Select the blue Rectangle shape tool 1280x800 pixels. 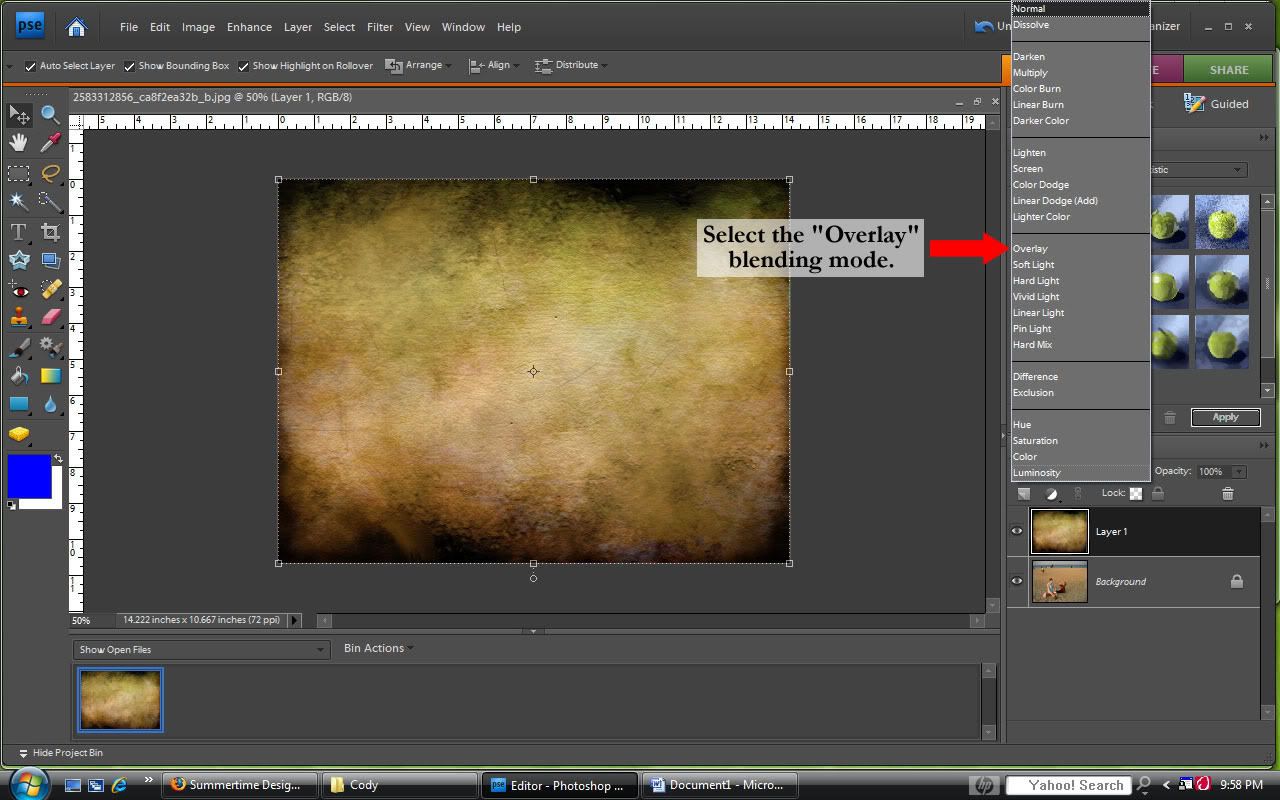19,404
